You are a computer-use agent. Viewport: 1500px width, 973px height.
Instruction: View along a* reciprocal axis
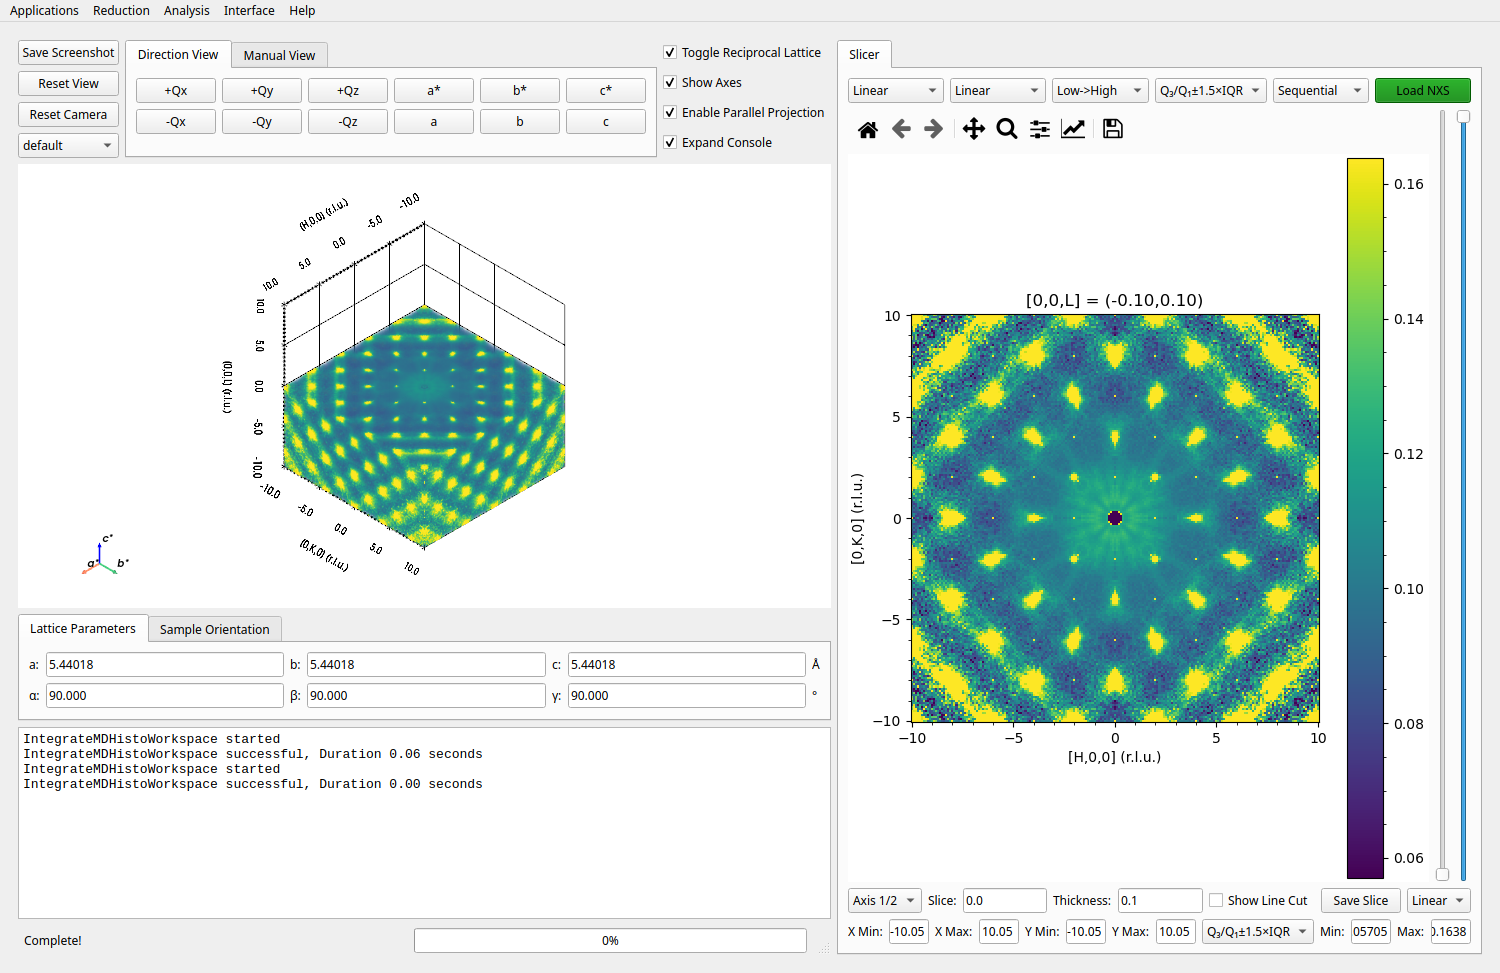coord(434,90)
